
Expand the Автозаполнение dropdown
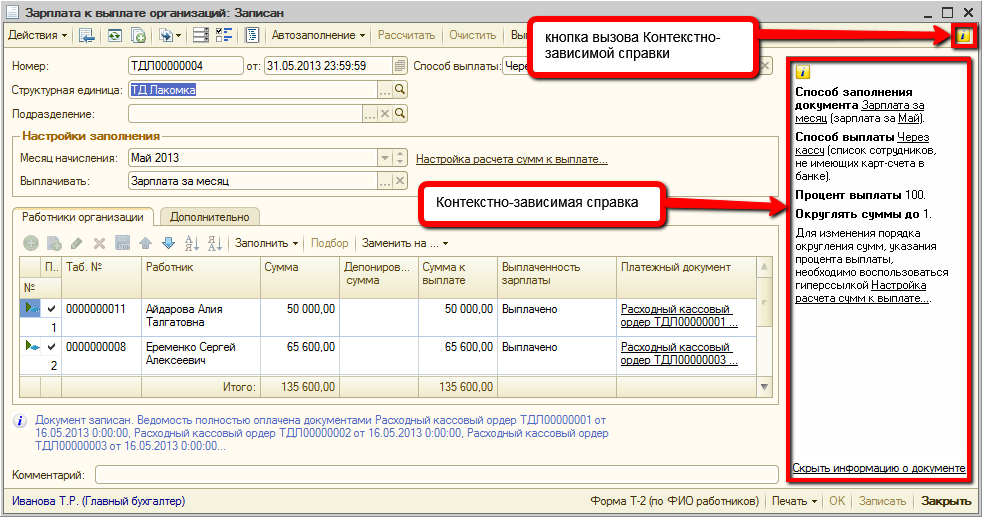click(x=319, y=35)
